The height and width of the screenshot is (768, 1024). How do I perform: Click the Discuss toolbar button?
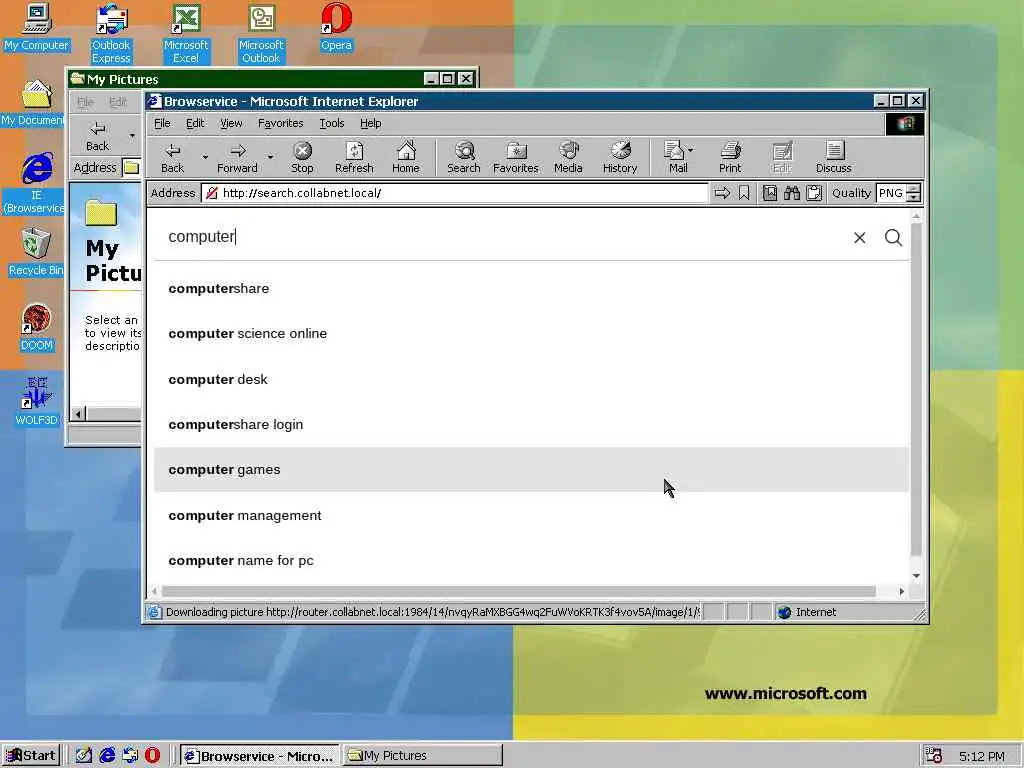click(833, 158)
